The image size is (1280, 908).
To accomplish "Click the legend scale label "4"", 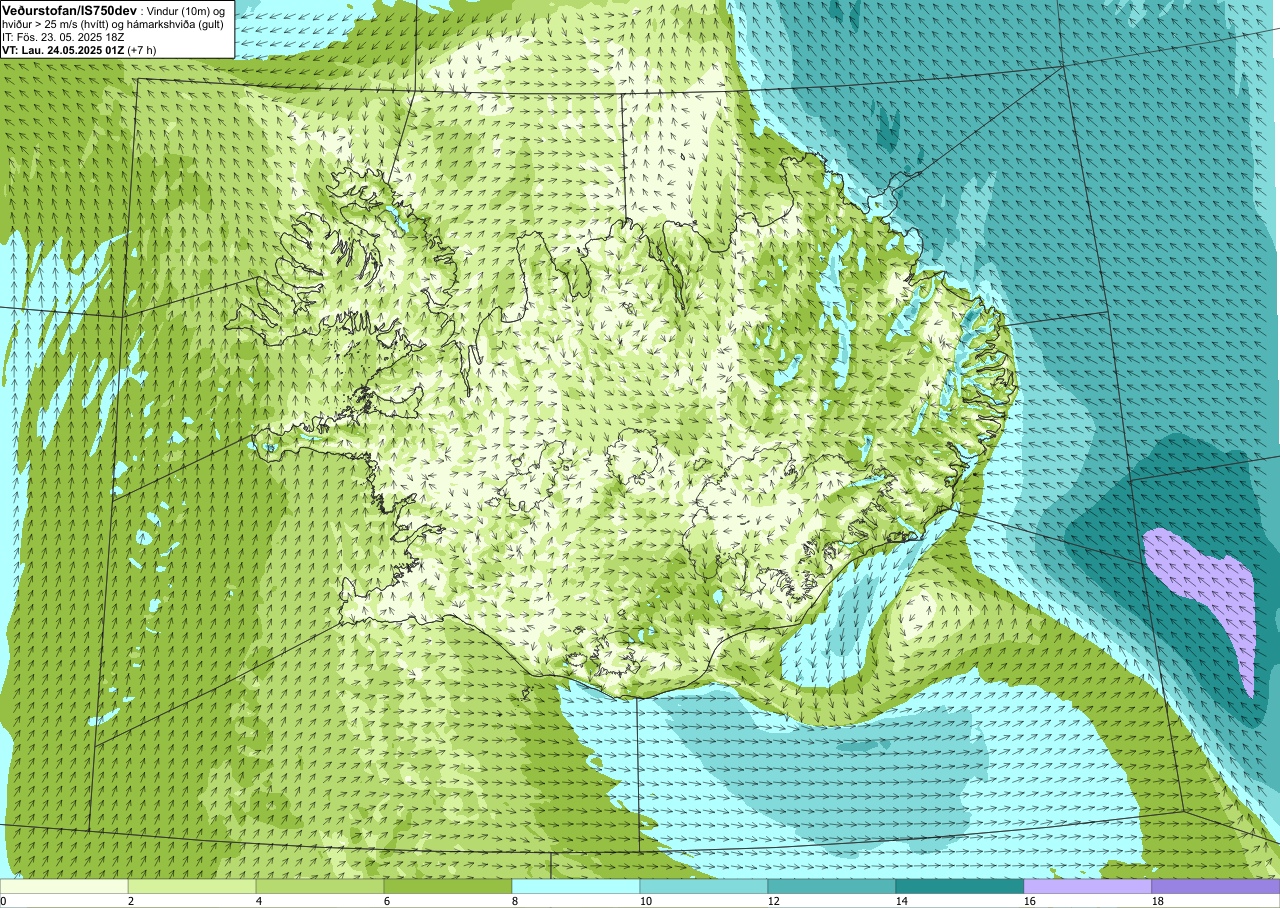I will [x=259, y=901].
